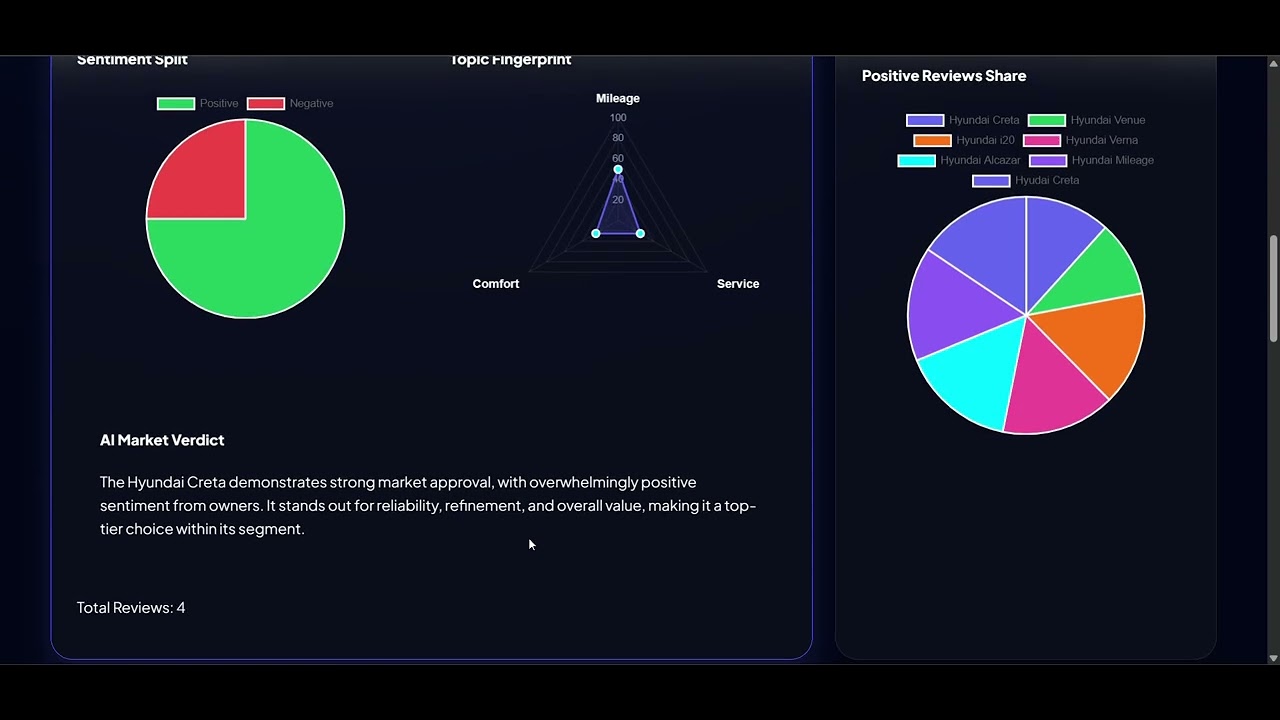Click the radar scale value 80

(x=618, y=138)
